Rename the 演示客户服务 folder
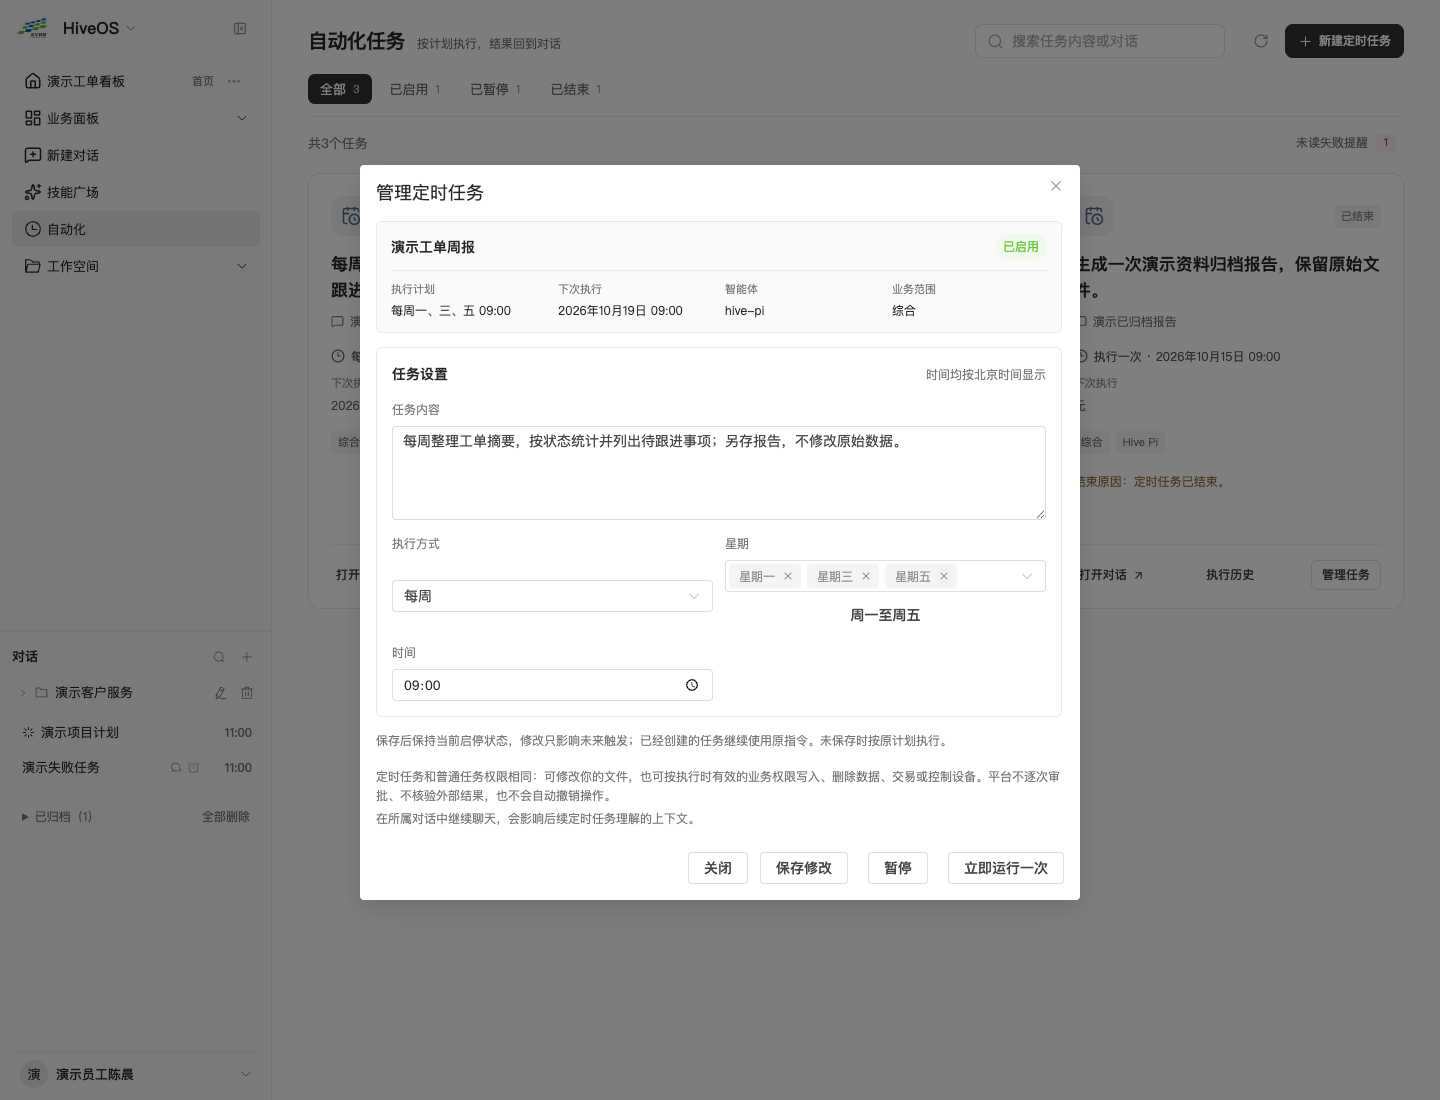 click(221, 693)
